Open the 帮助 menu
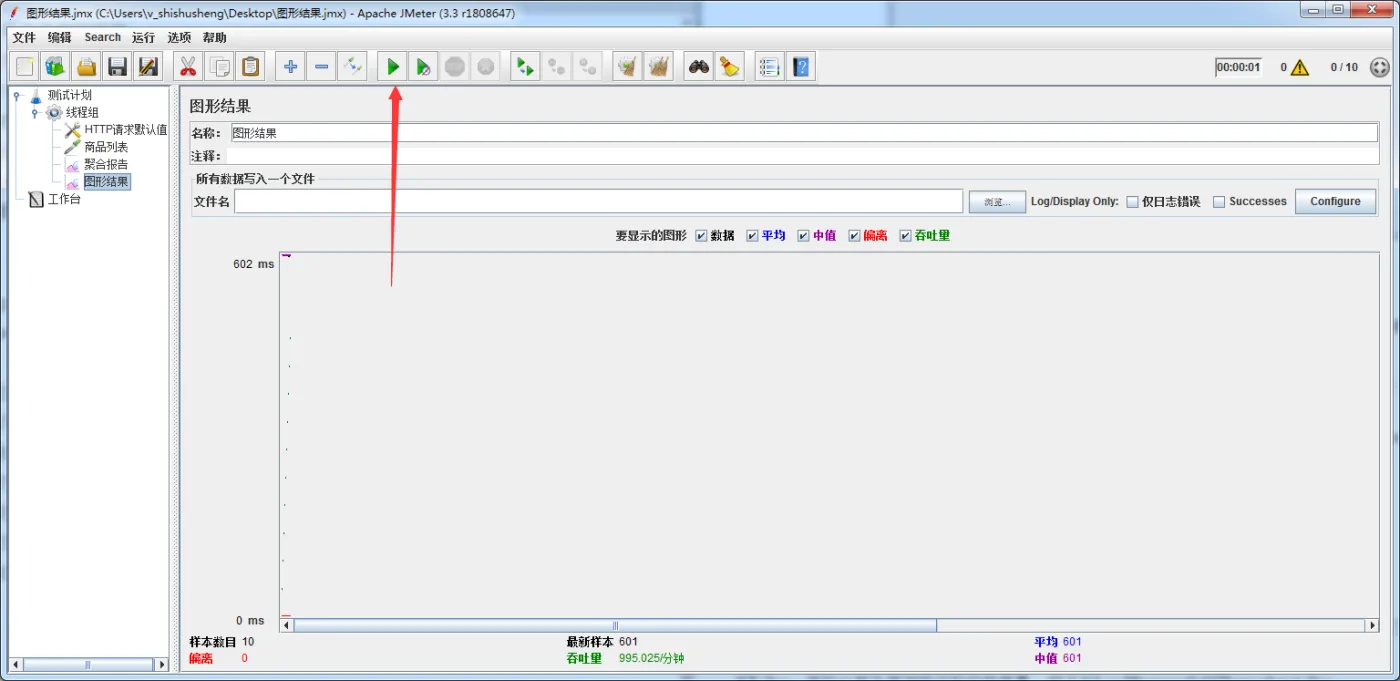 pos(214,37)
